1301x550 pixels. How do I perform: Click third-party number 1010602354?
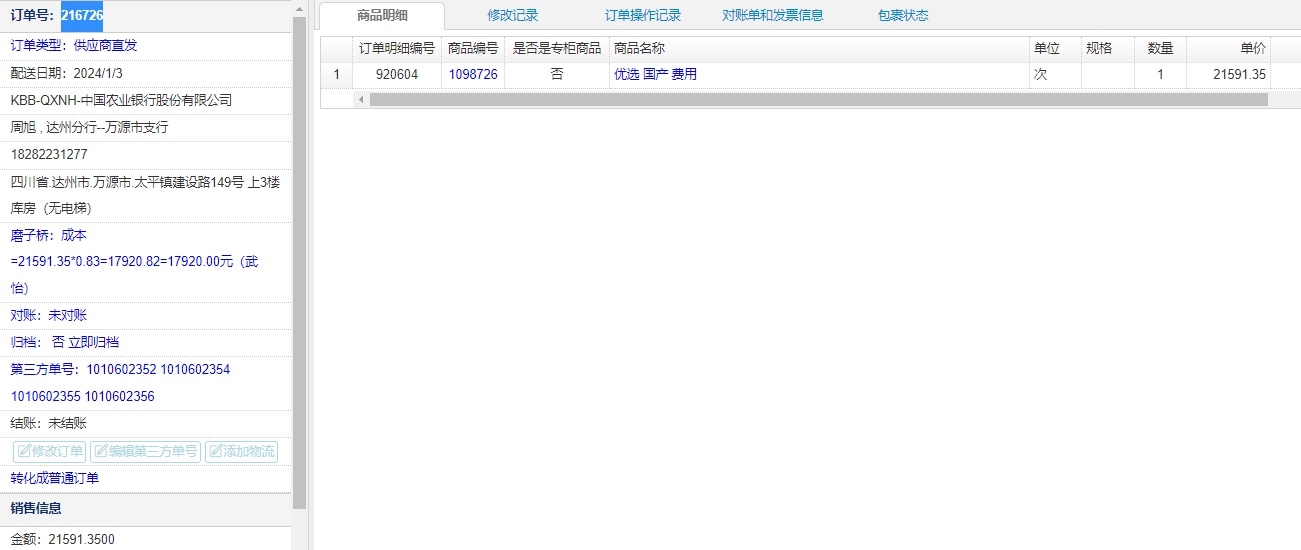(x=195, y=370)
